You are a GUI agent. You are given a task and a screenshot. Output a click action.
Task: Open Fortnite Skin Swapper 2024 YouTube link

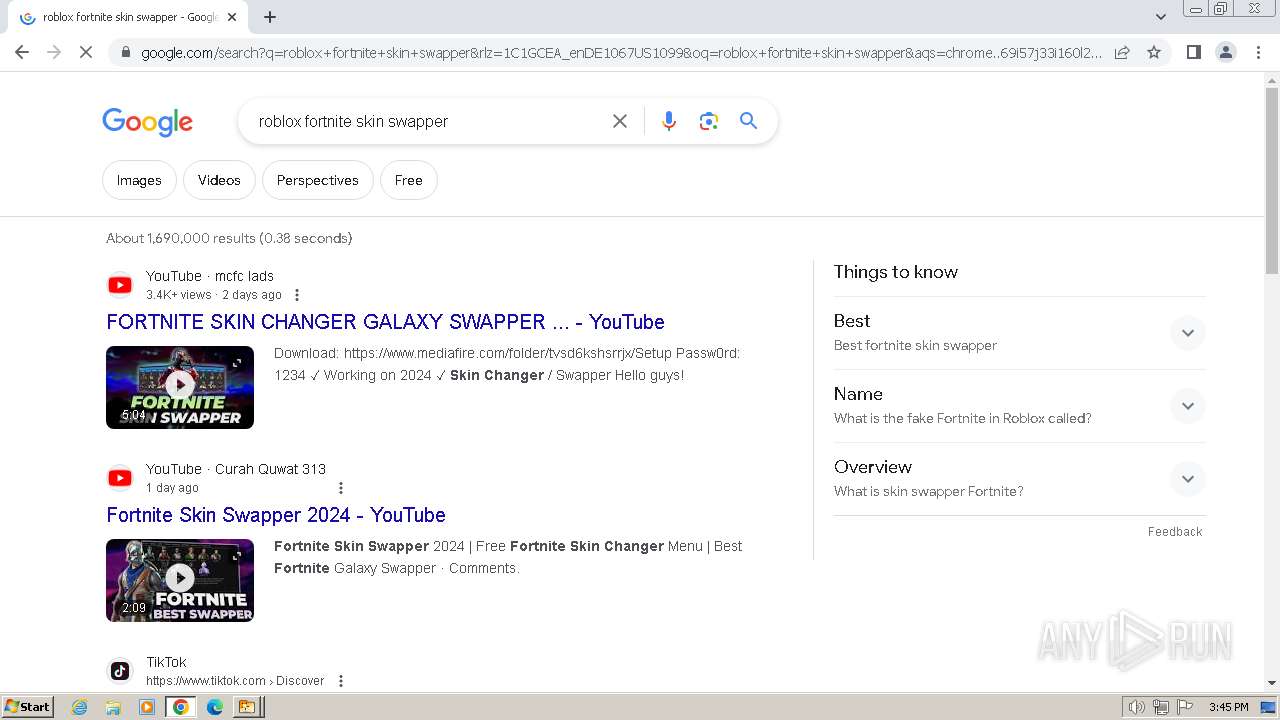(x=276, y=515)
